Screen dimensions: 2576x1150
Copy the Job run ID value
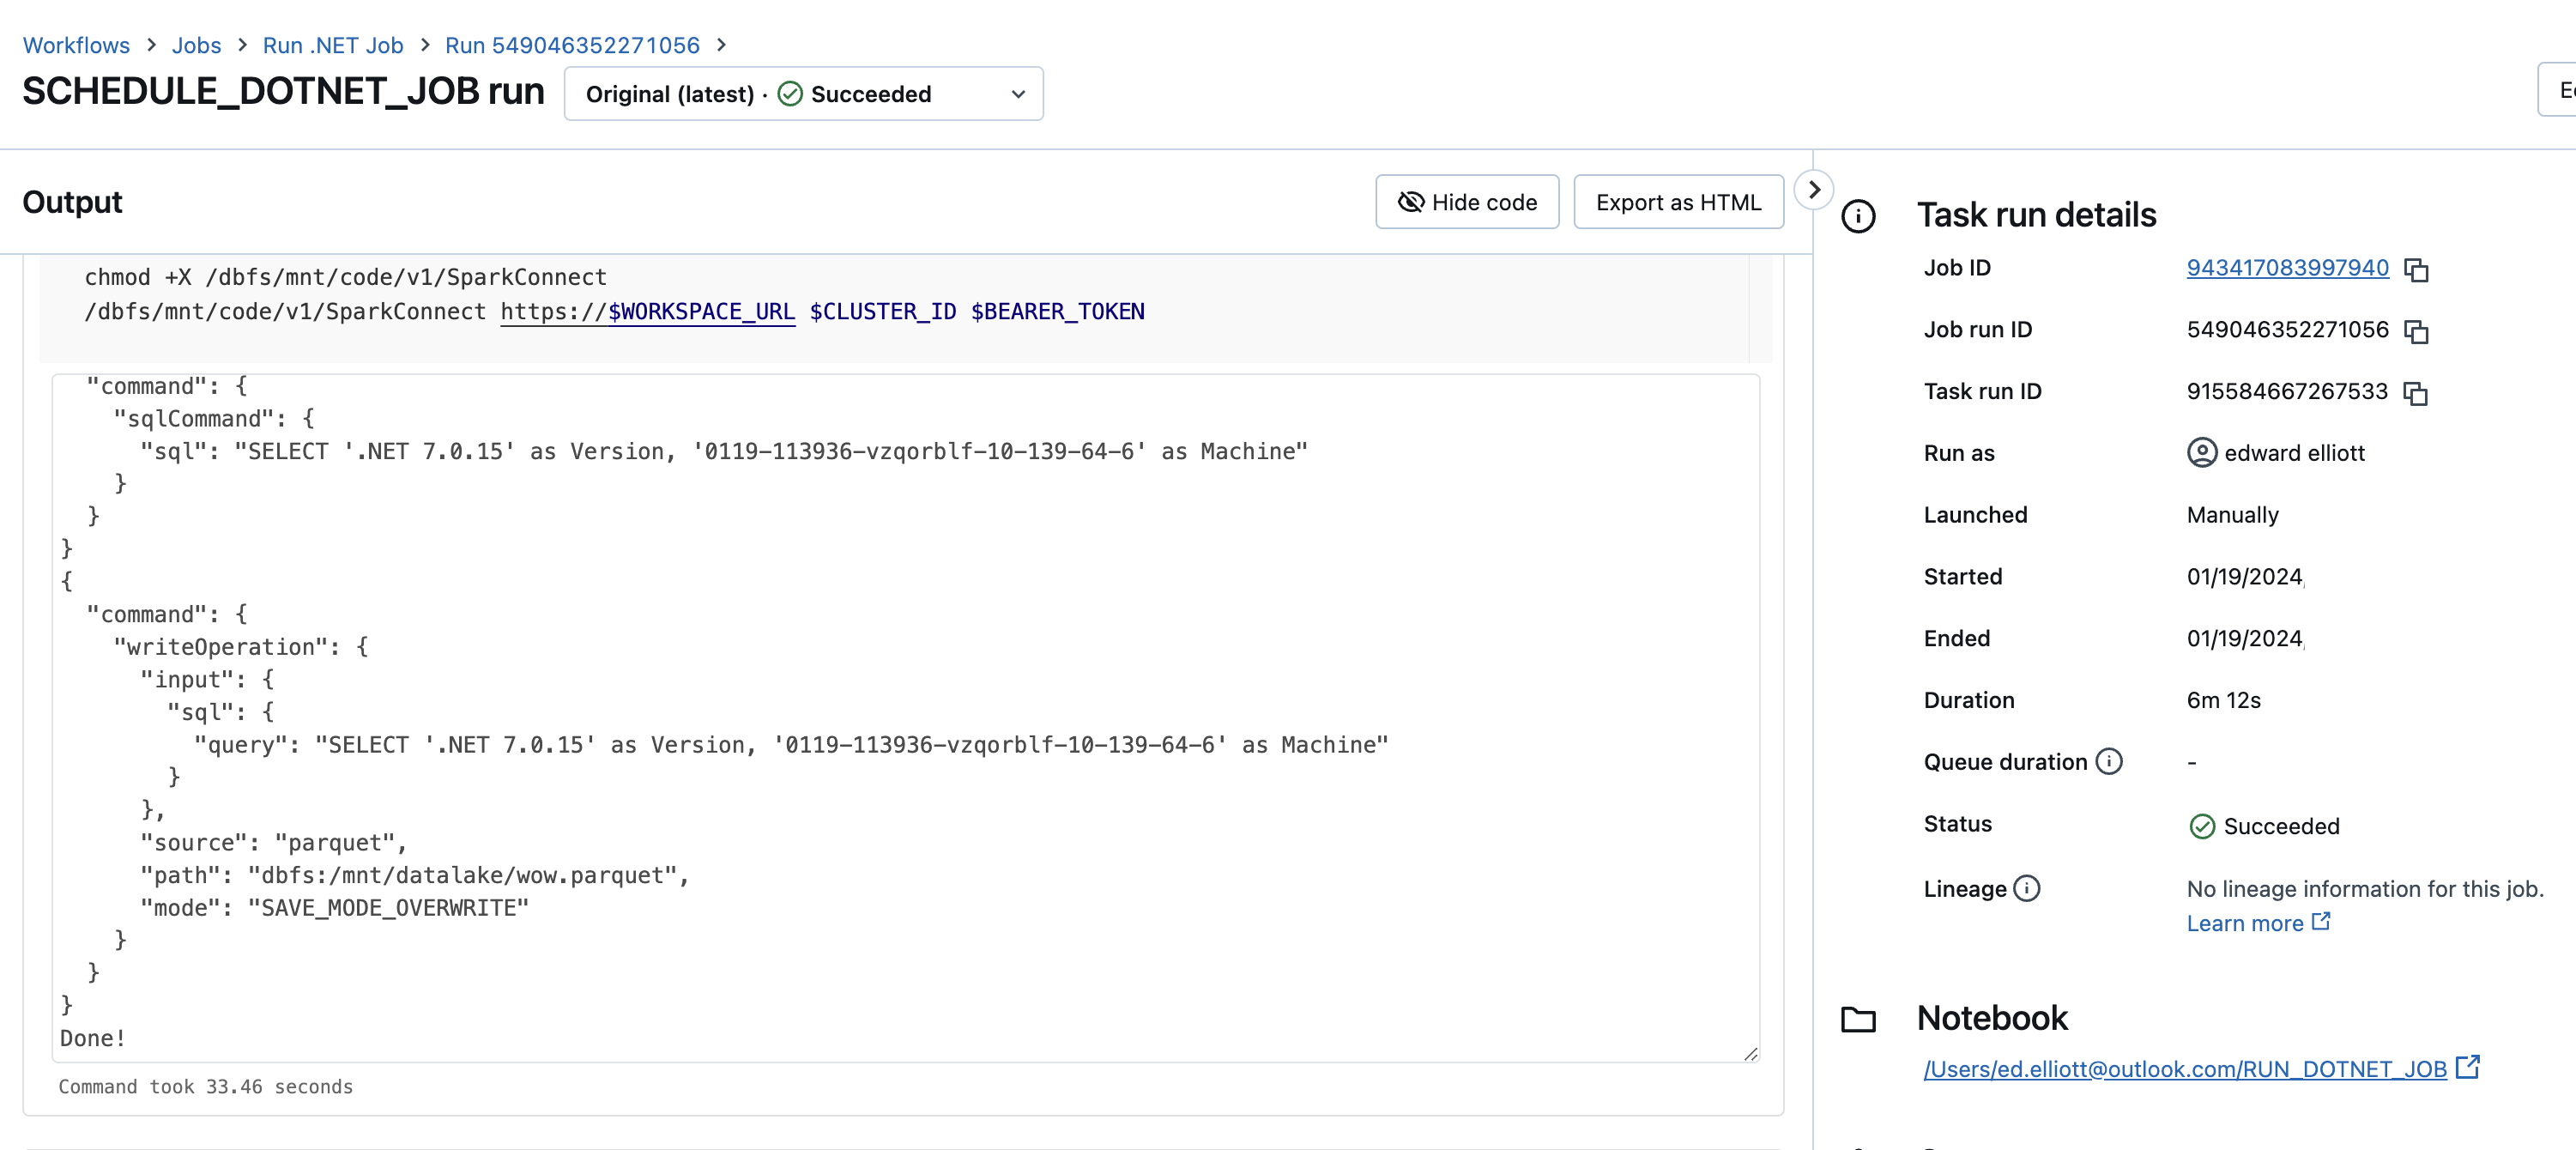point(2417,332)
